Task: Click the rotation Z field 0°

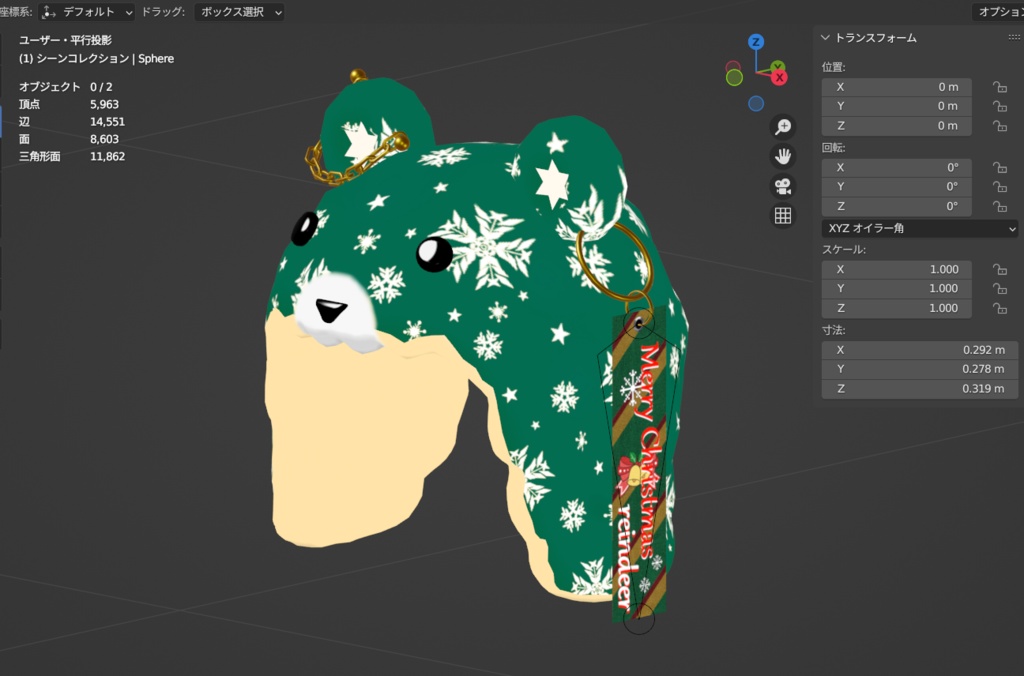Action: [x=897, y=206]
